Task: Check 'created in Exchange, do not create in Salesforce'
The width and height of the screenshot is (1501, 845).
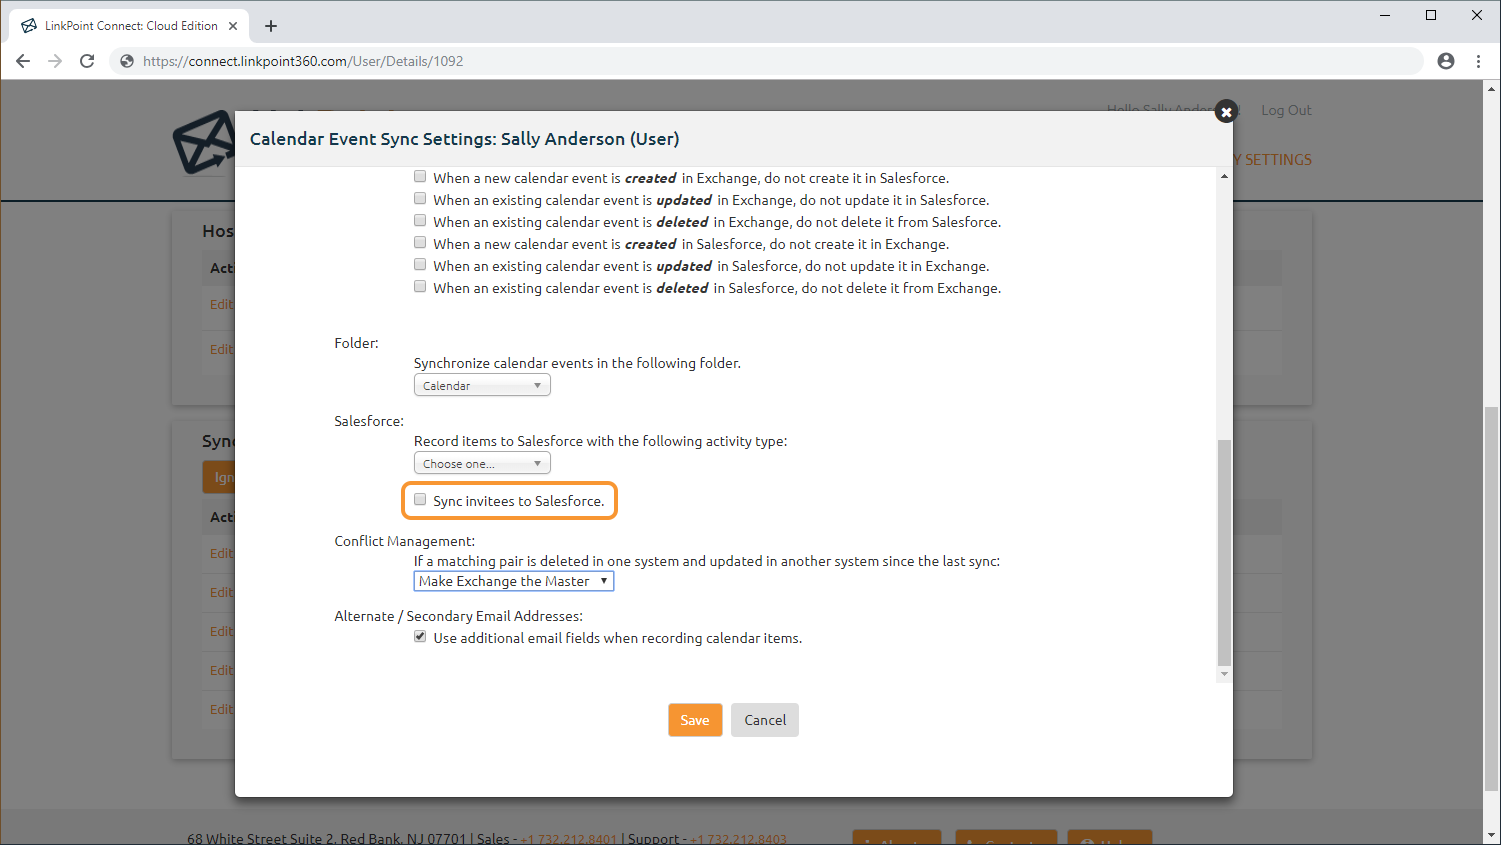Action: [x=420, y=177]
